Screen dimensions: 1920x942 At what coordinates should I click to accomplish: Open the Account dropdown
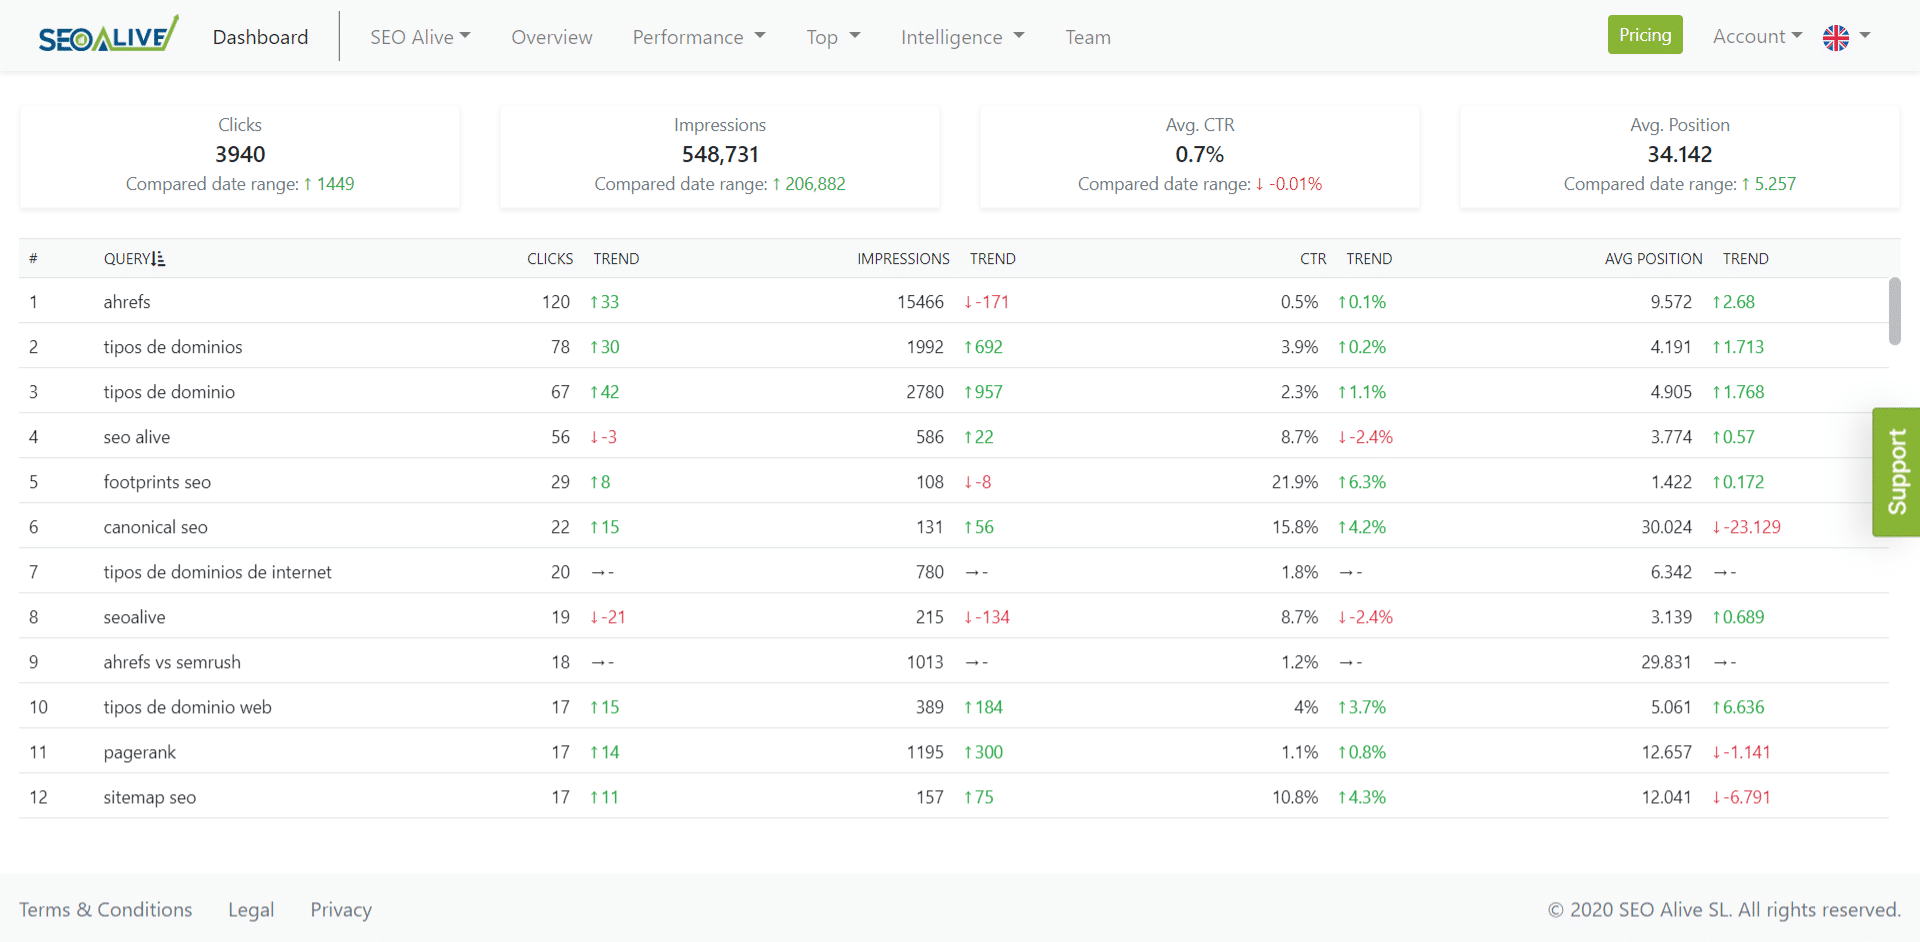click(1757, 36)
